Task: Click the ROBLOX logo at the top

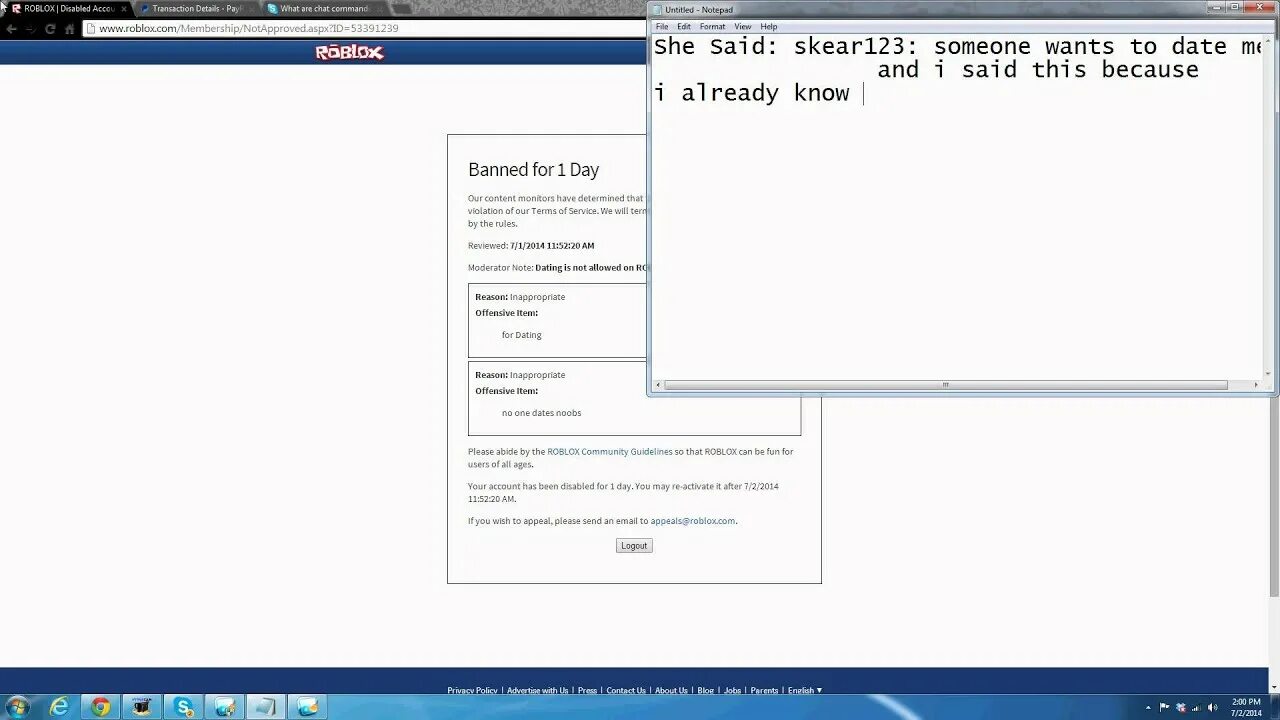Action: click(348, 51)
